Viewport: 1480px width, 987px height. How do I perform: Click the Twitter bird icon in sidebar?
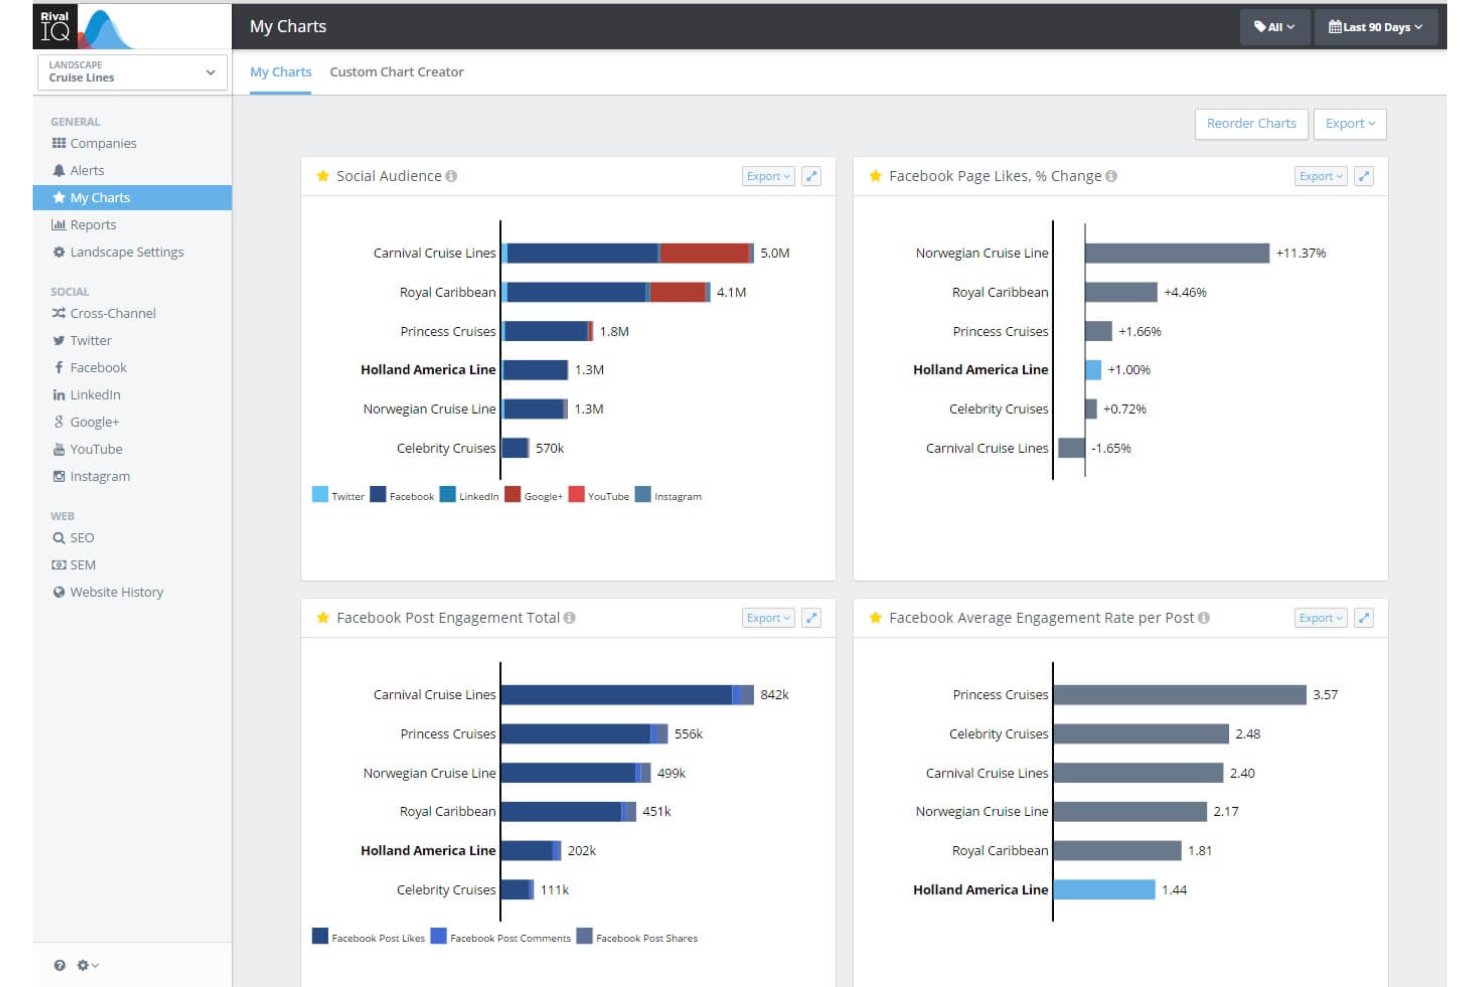(59, 340)
